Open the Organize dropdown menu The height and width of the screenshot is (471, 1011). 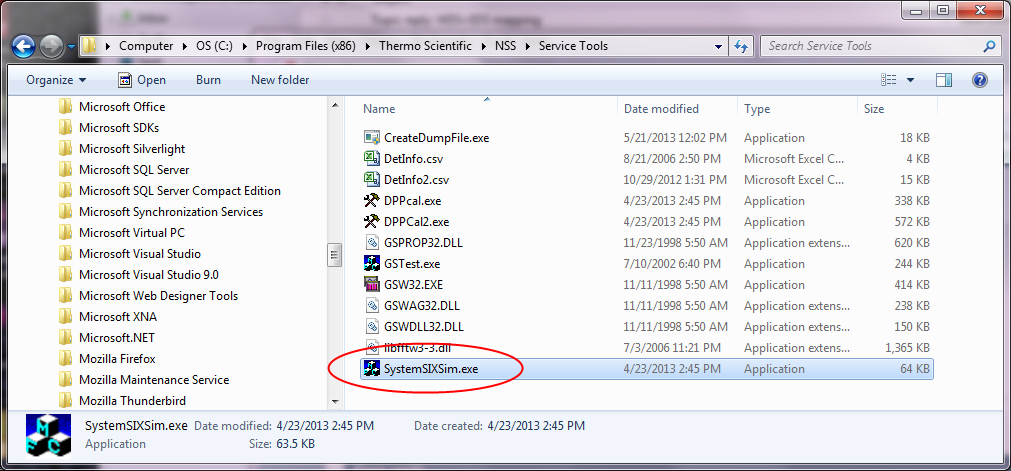56,80
